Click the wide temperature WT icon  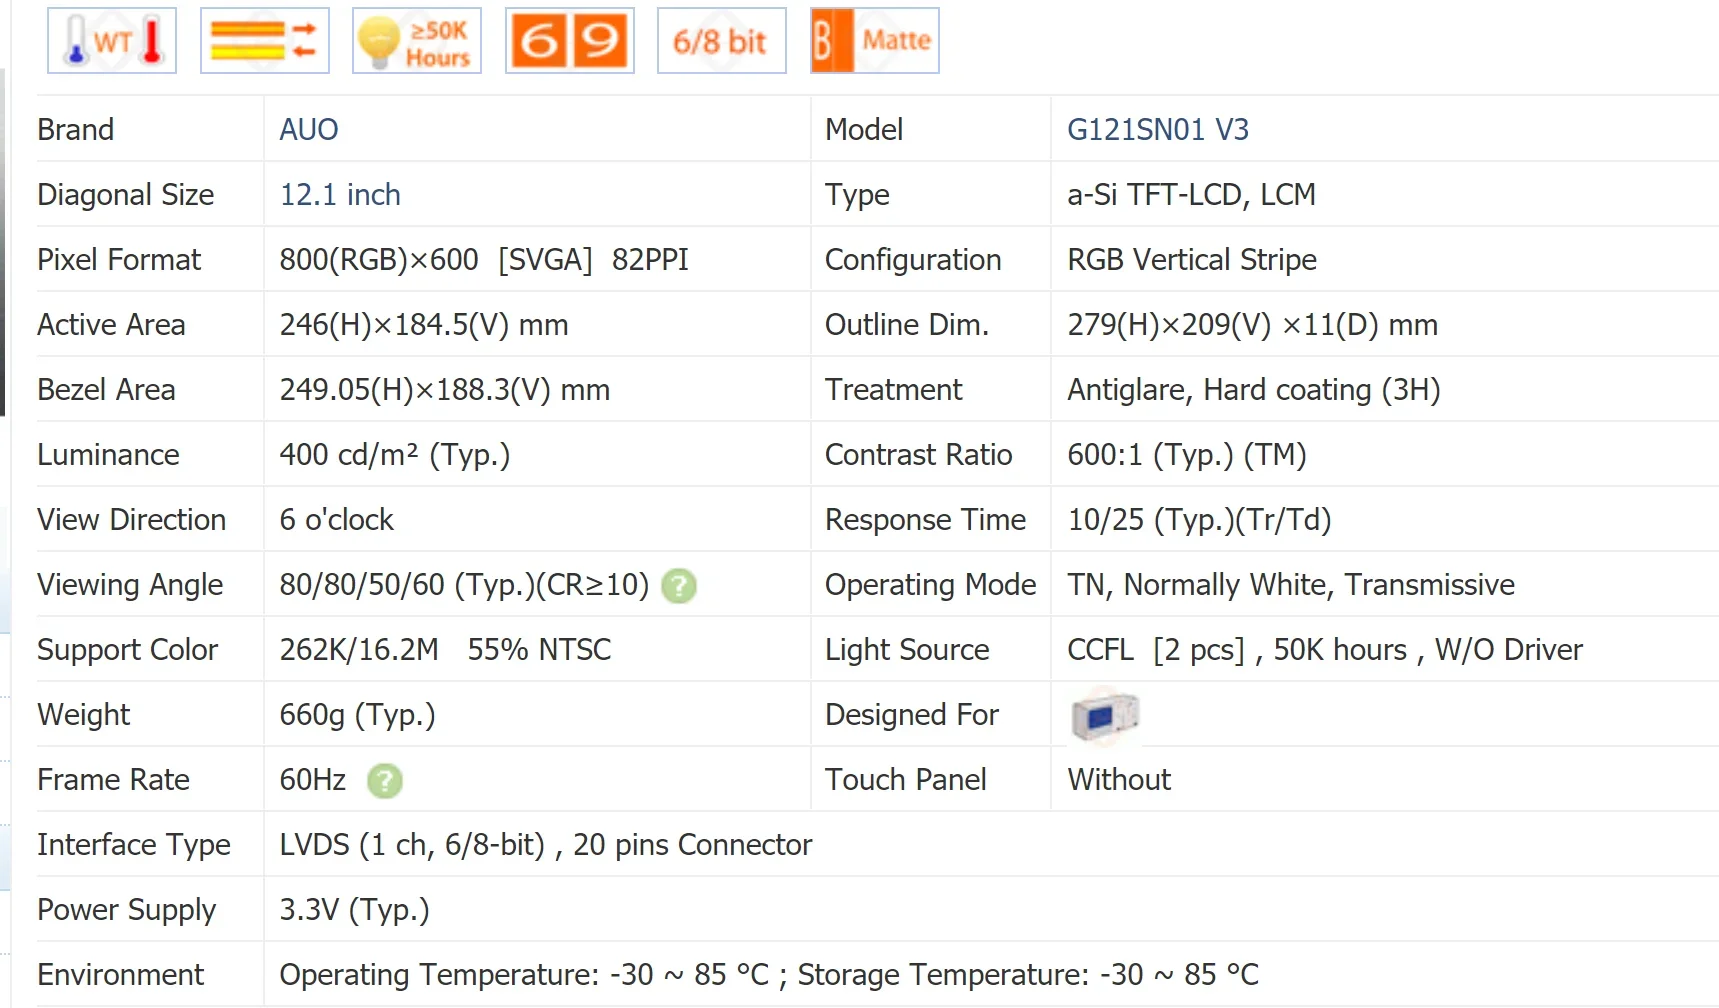(x=112, y=40)
